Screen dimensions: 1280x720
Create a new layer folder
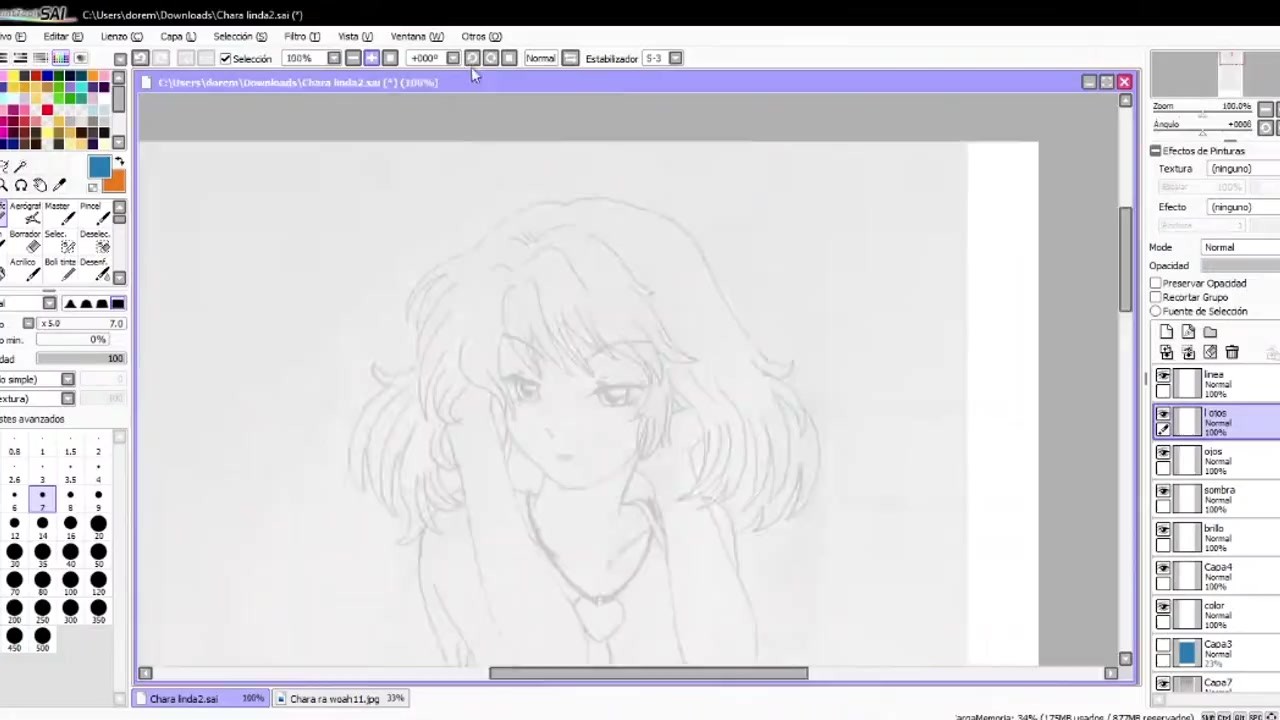1210,332
